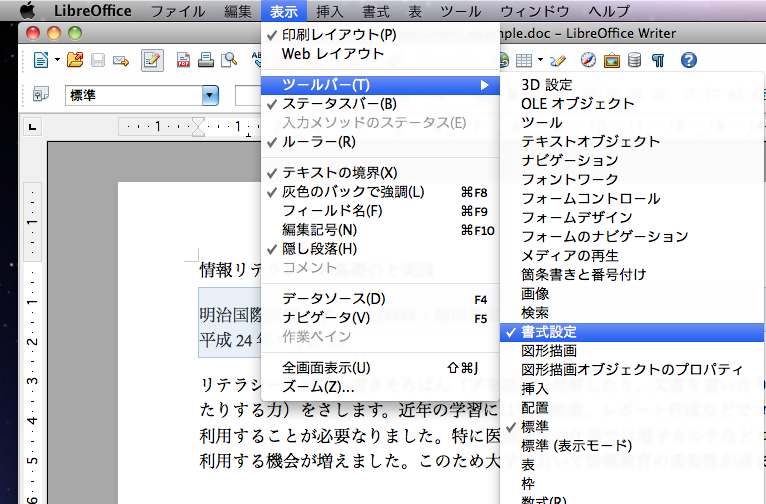766x504 pixels.
Task: Enable 図形描画オブジェクトのプロパティ toolbar
Action: tap(632, 370)
